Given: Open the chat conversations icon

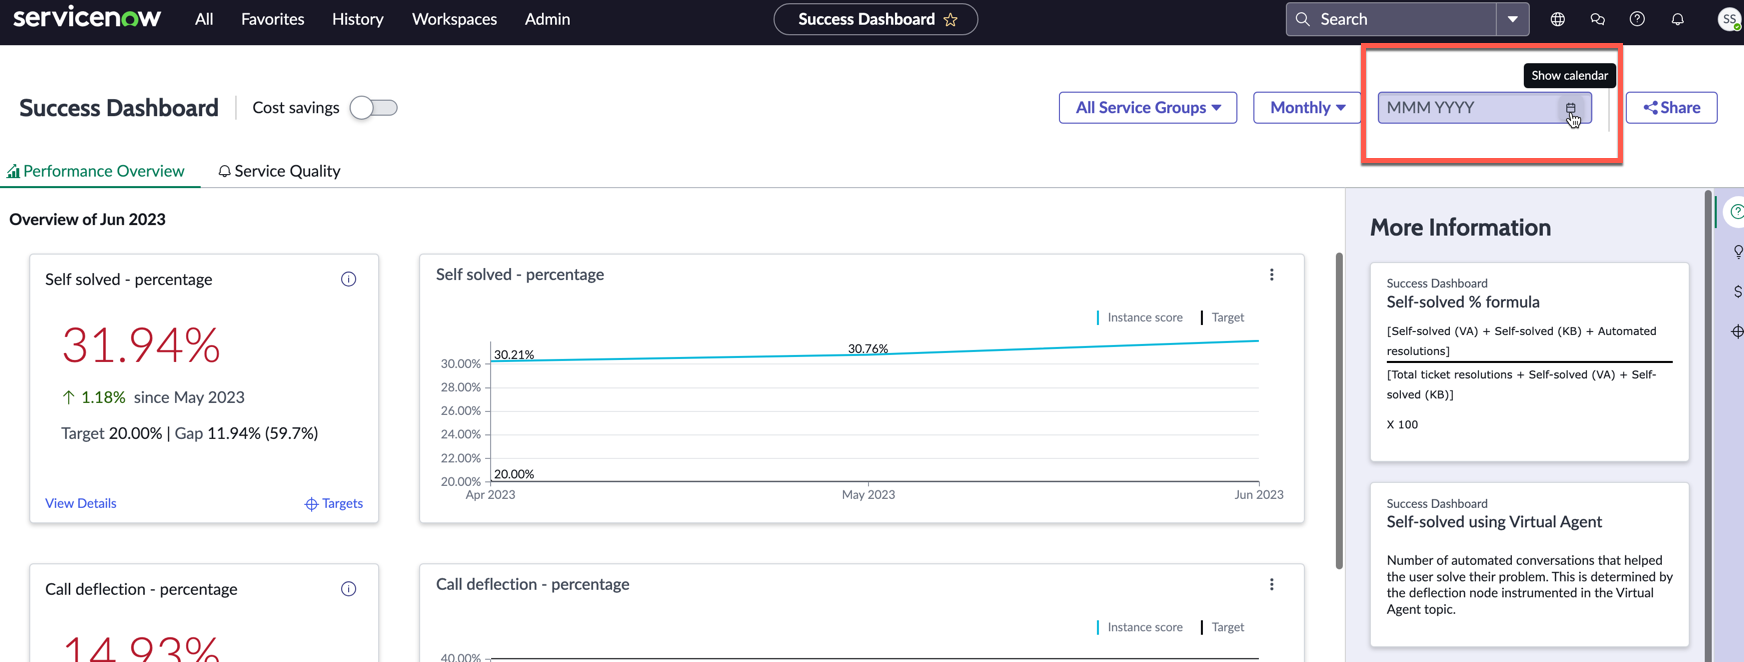Looking at the screenshot, I should [x=1597, y=19].
